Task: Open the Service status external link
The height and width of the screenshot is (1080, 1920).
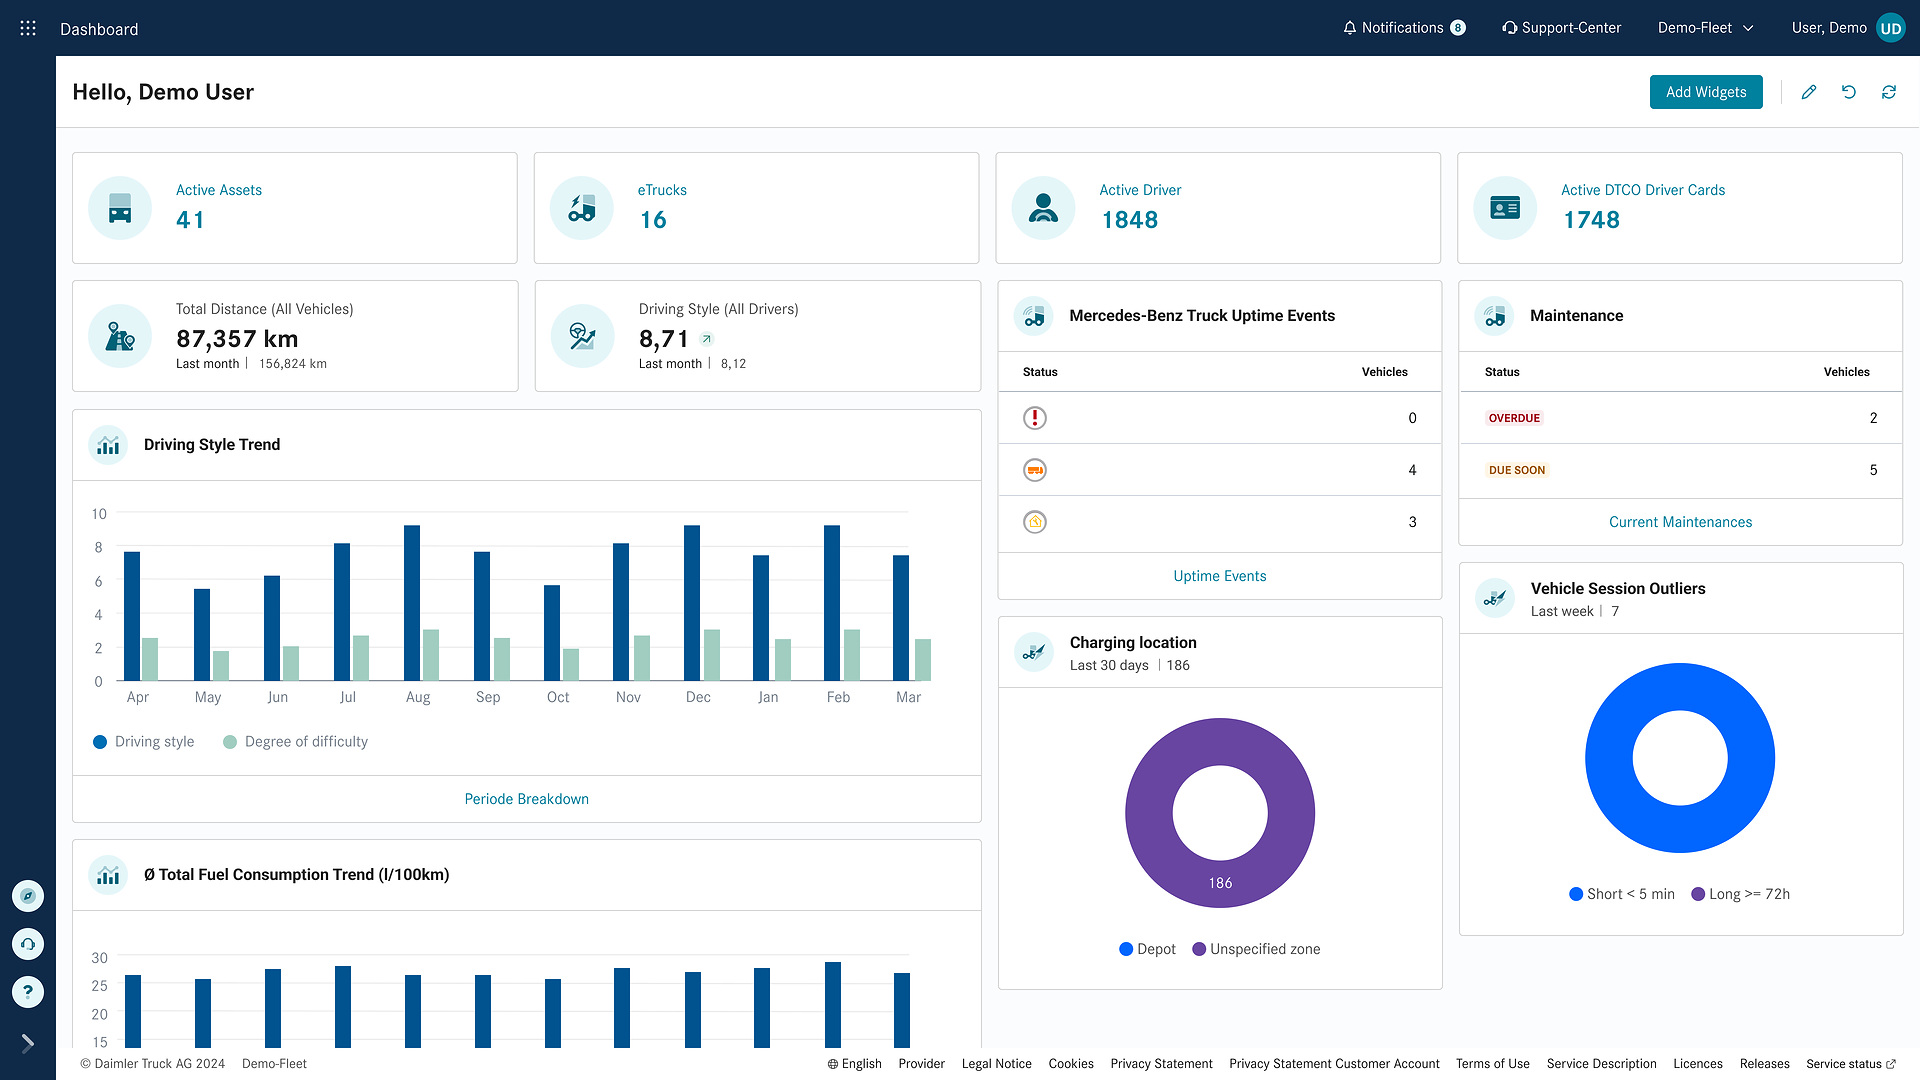Action: point(1851,1064)
